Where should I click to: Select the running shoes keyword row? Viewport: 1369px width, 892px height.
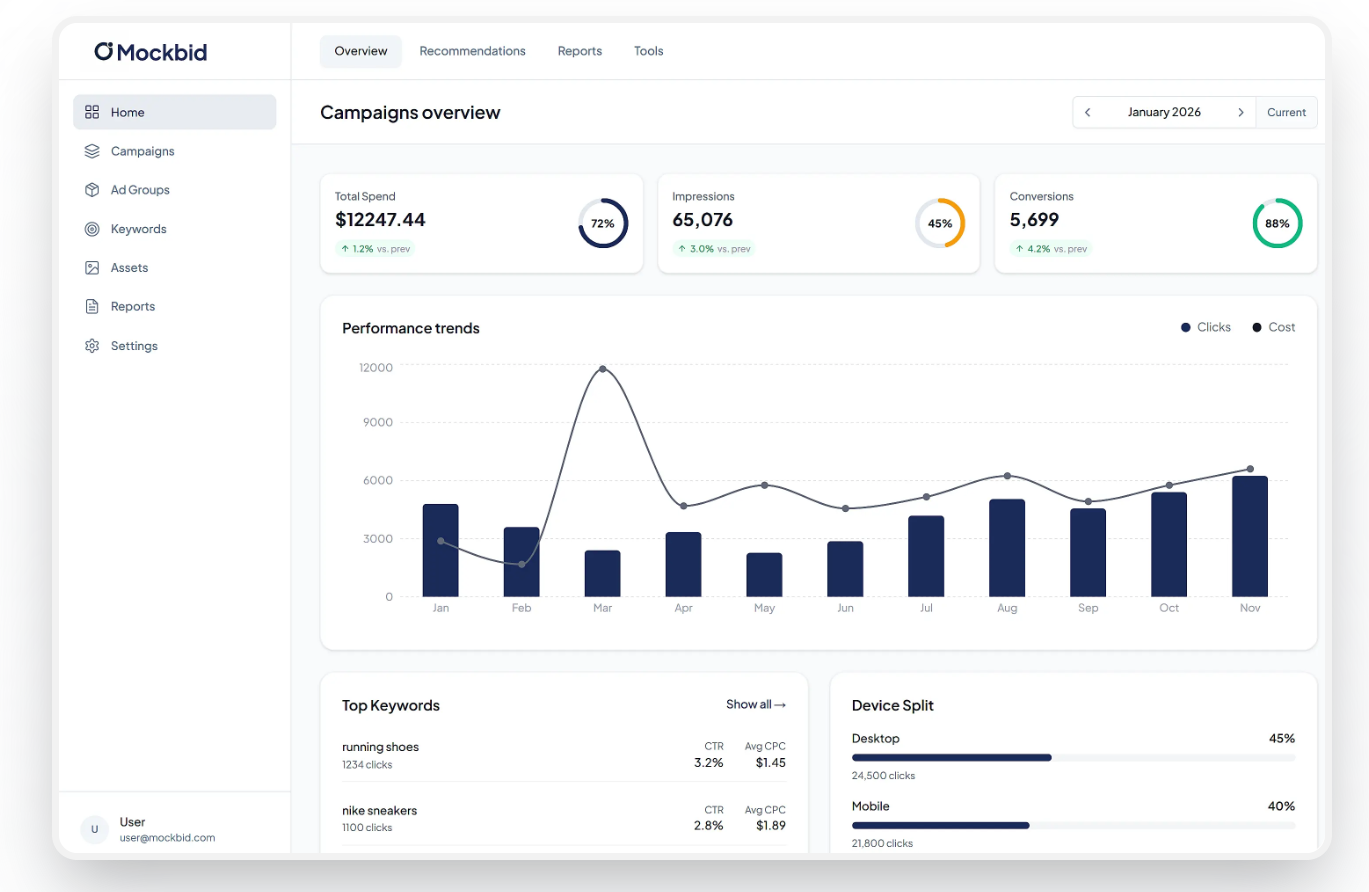point(563,754)
